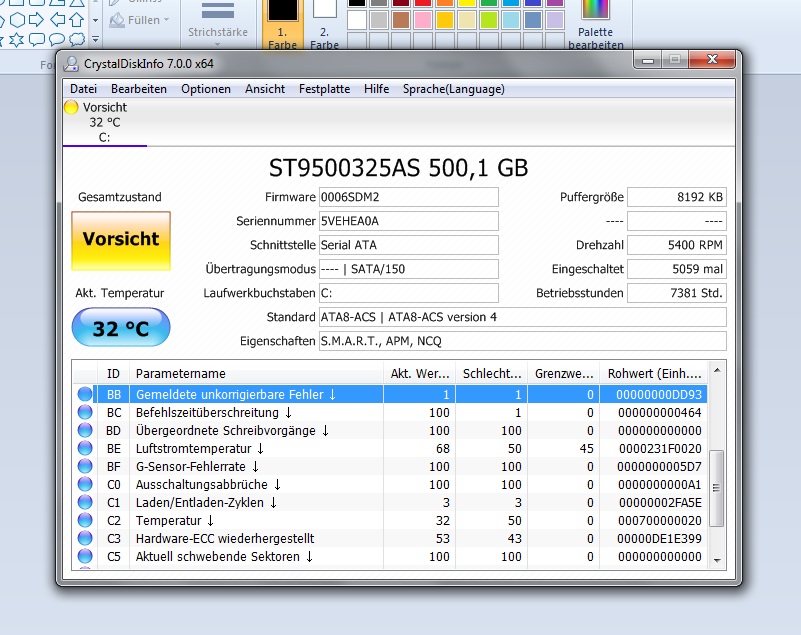Image resolution: width=801 pixels, height=635 pixels.
Task: Select the Aktuell schwebende Sektoren row
Action: click(x=390, y=556)
